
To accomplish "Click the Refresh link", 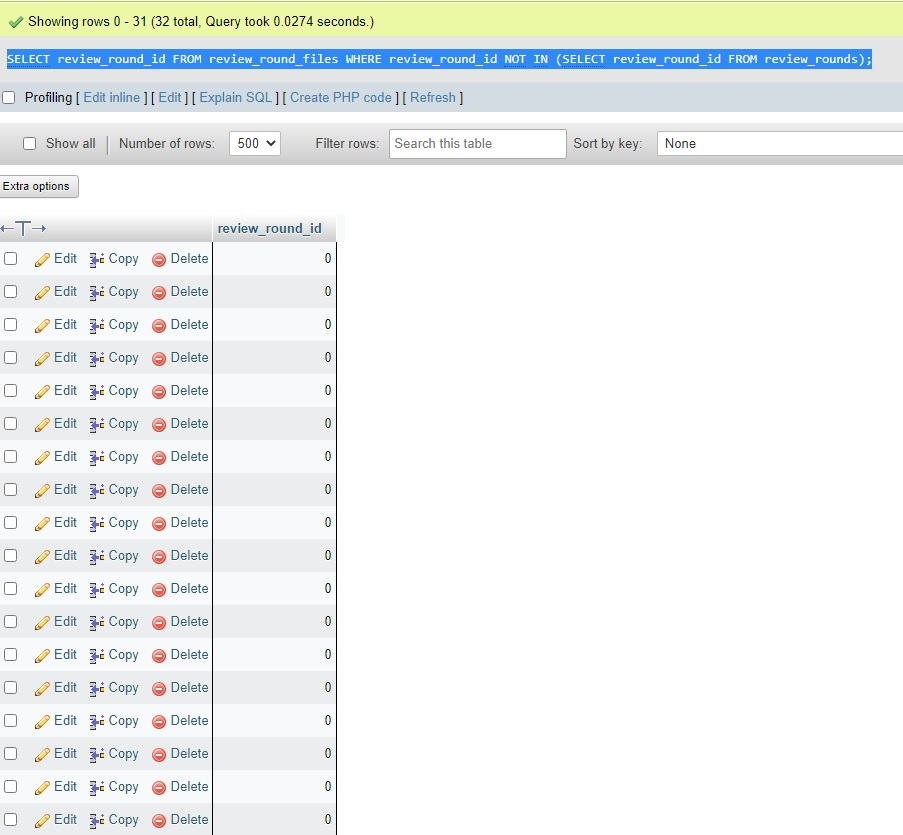I will pos(432,97).
